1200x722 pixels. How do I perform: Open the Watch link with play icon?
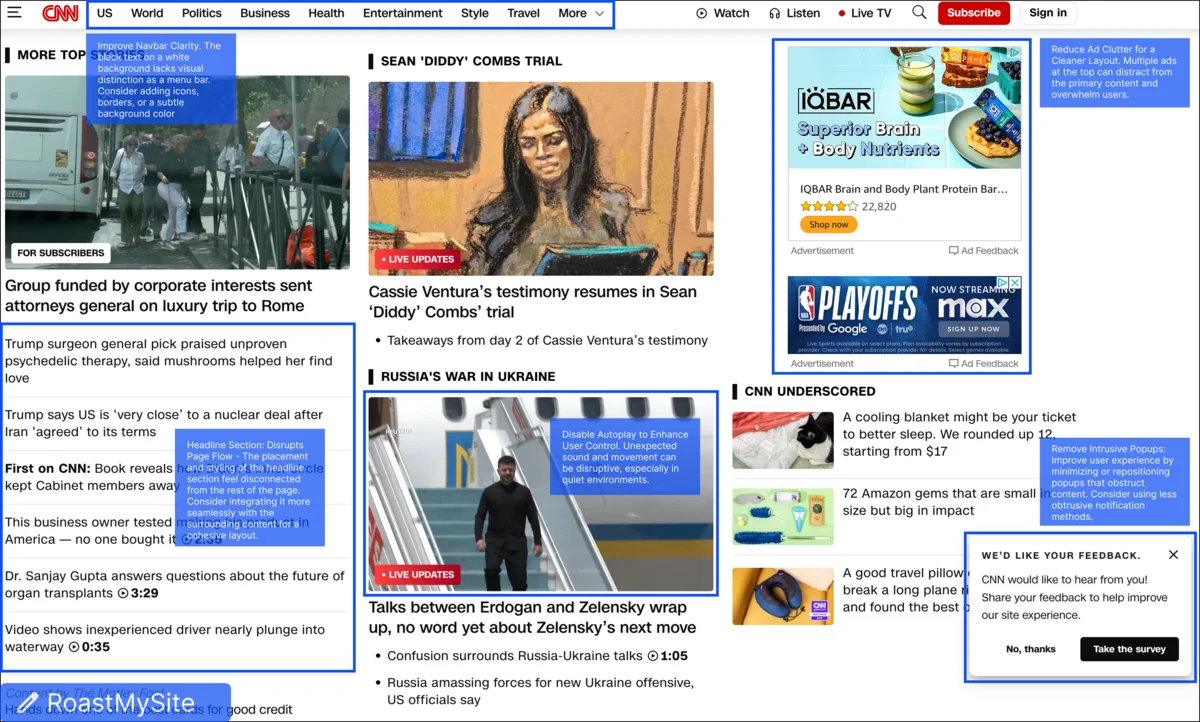tap(723, 13)
